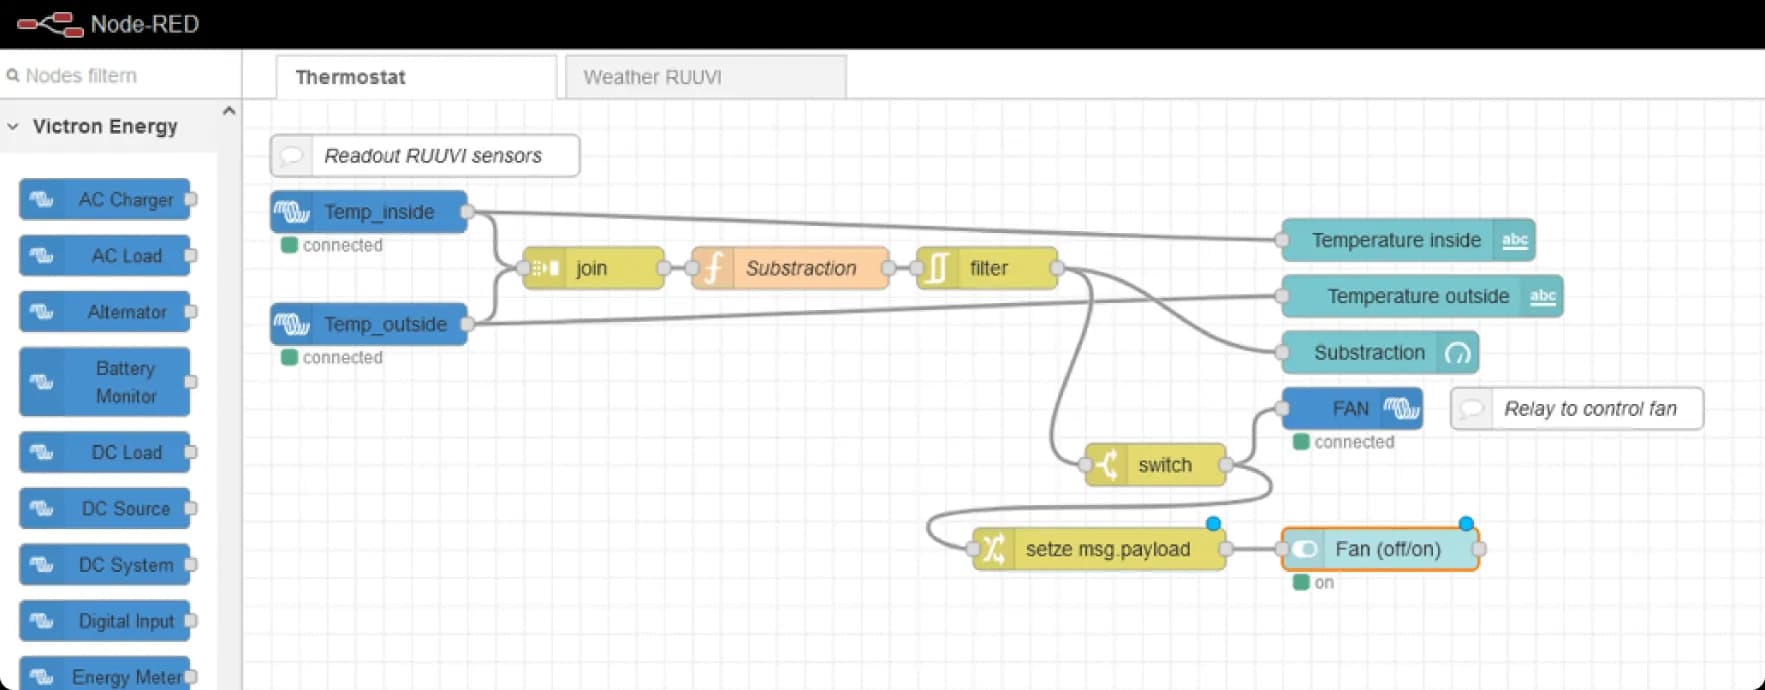Viewport: 1765px width, 690px height.
Task: Toggle the Fan (off/on) switch node
Action: (1304, 549)
